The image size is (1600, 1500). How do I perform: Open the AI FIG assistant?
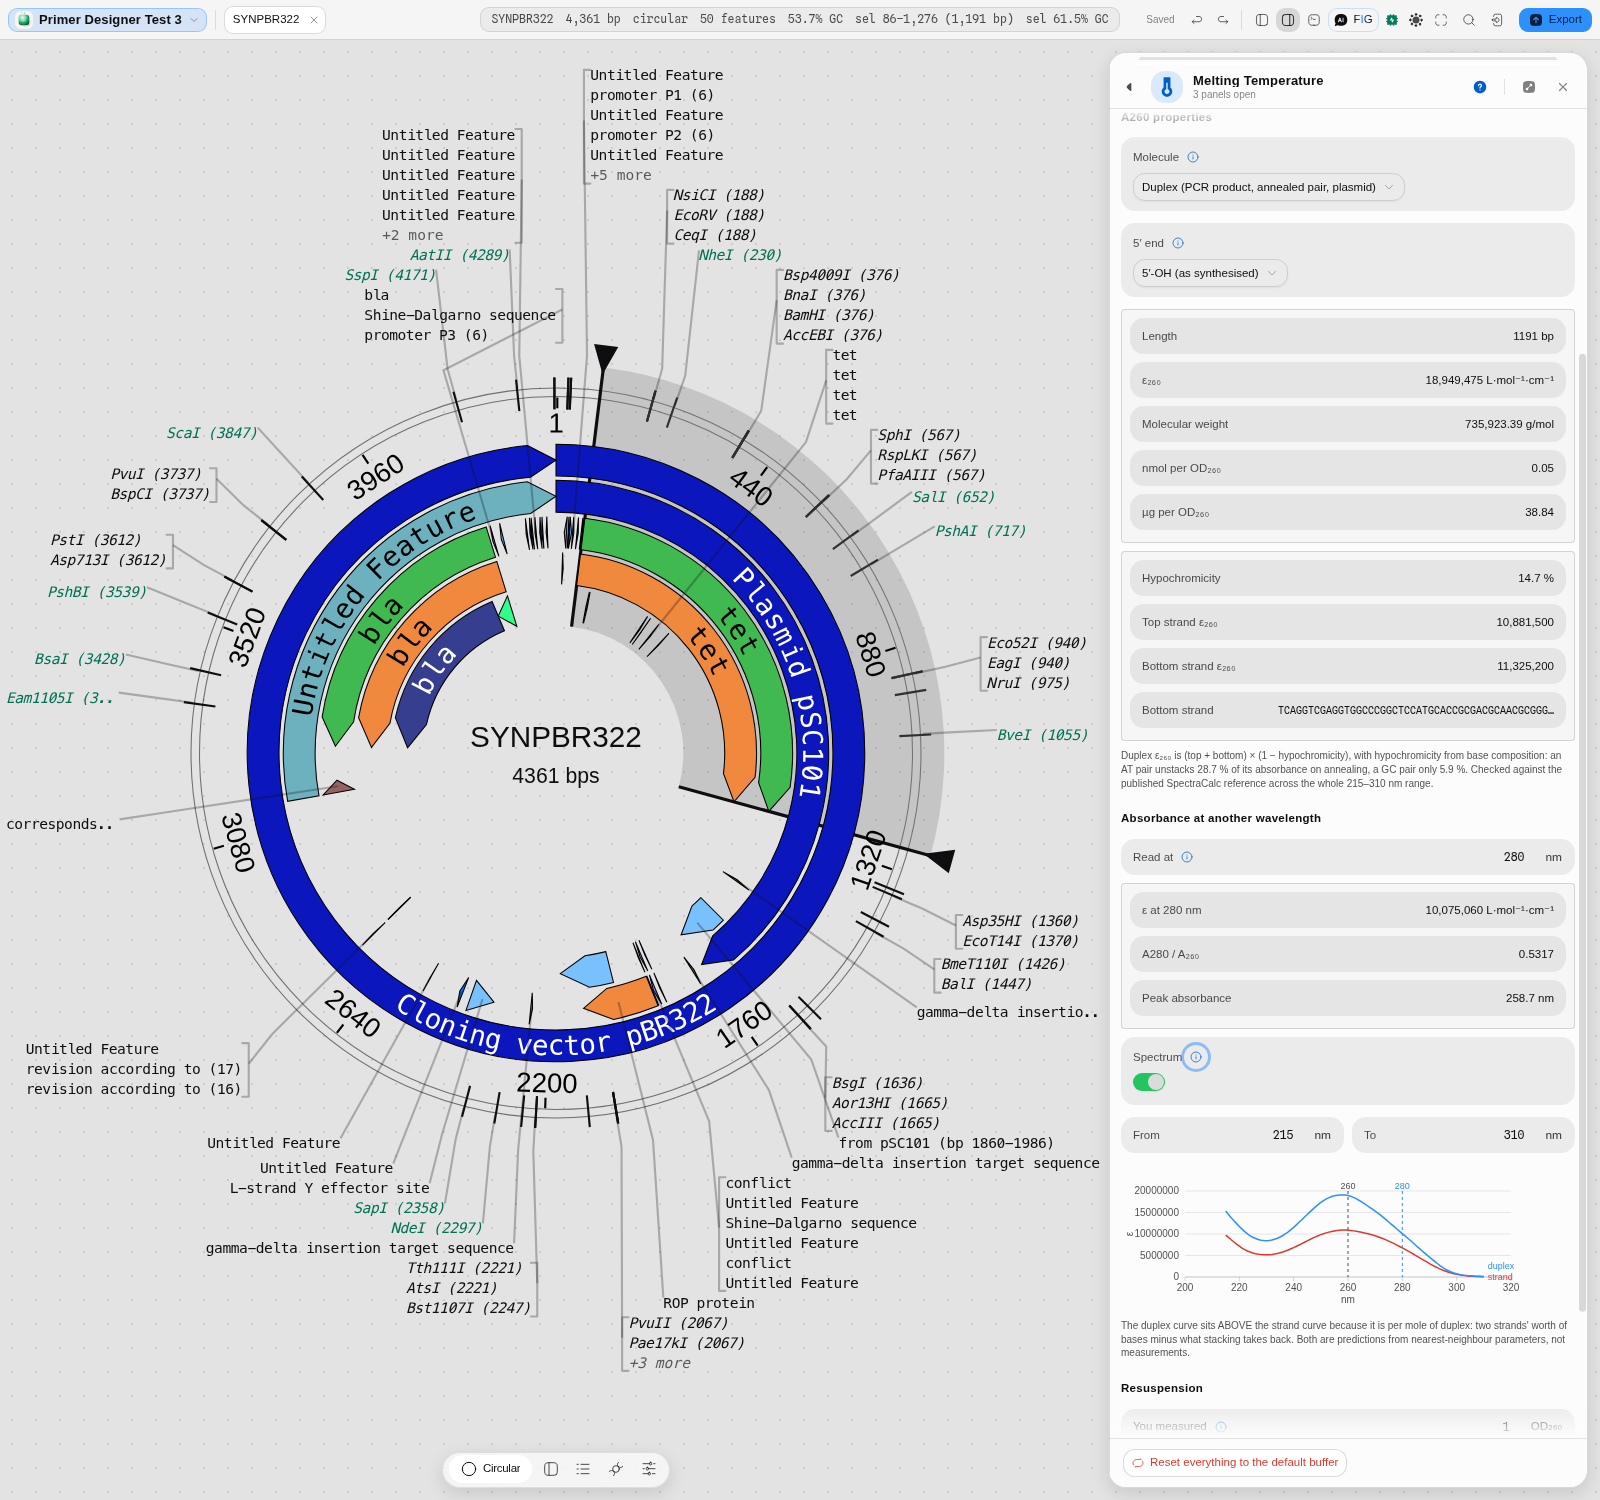click(1354, 20)
